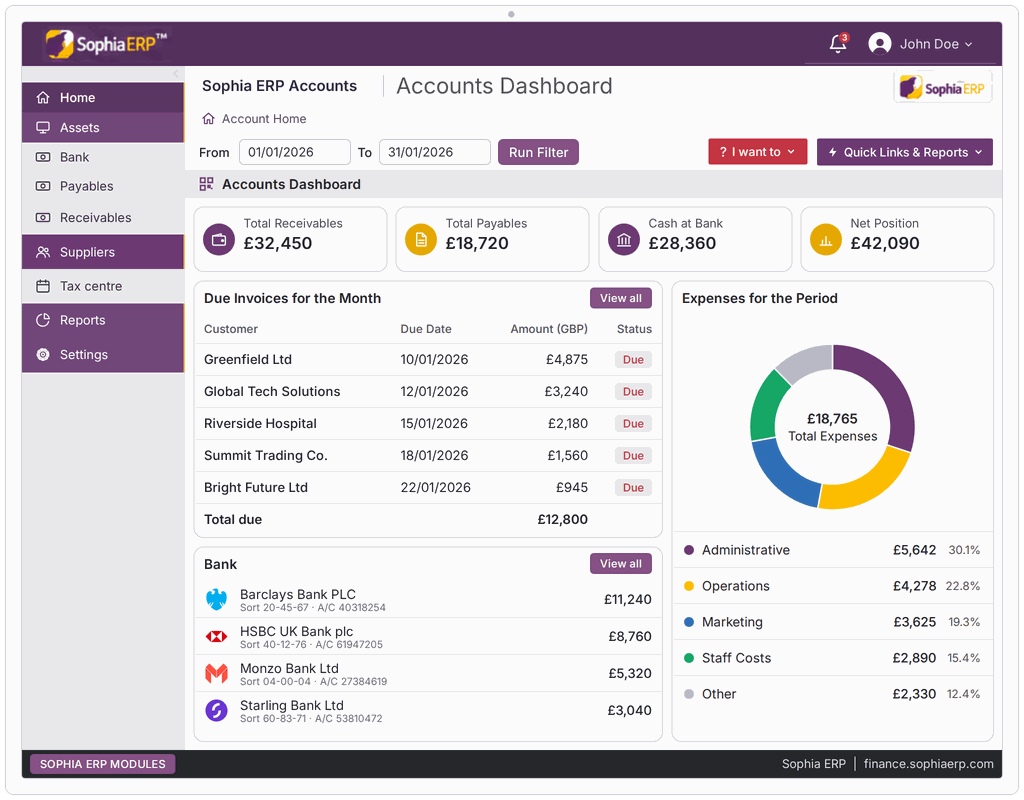Open the notifications bell icon
This screenshot has height=800, width=1024.
837,44
